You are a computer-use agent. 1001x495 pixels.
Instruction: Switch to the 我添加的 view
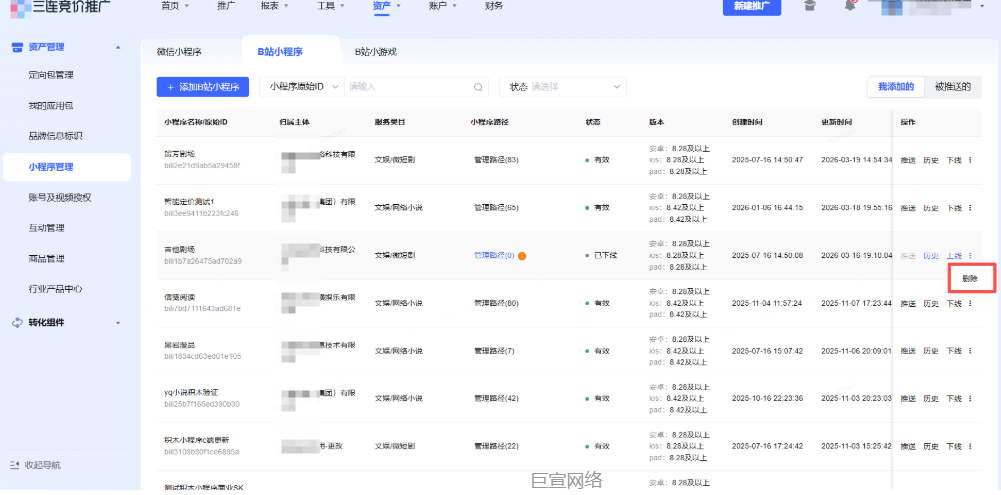[896, 87]
